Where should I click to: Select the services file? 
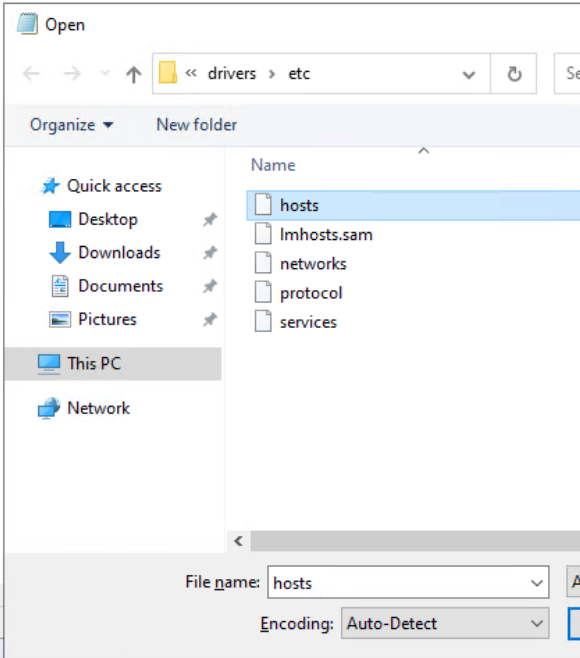coord(308,322)
